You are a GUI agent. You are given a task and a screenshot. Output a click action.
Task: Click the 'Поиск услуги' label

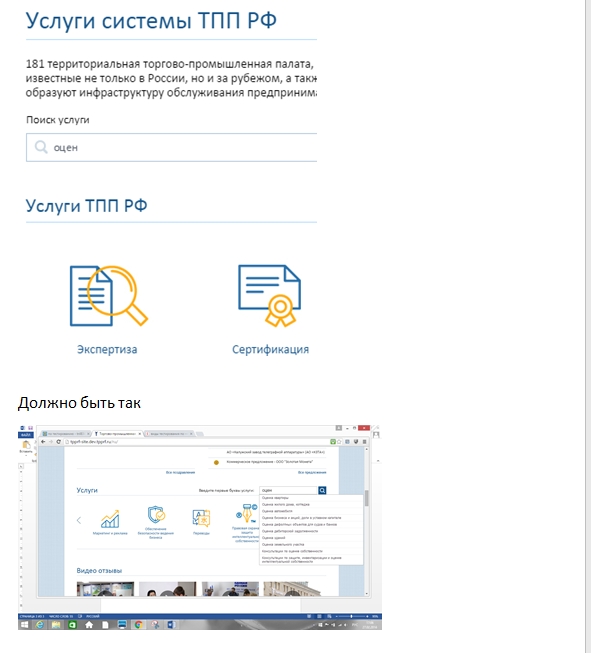pyautogui.click(x=58, y=120)
